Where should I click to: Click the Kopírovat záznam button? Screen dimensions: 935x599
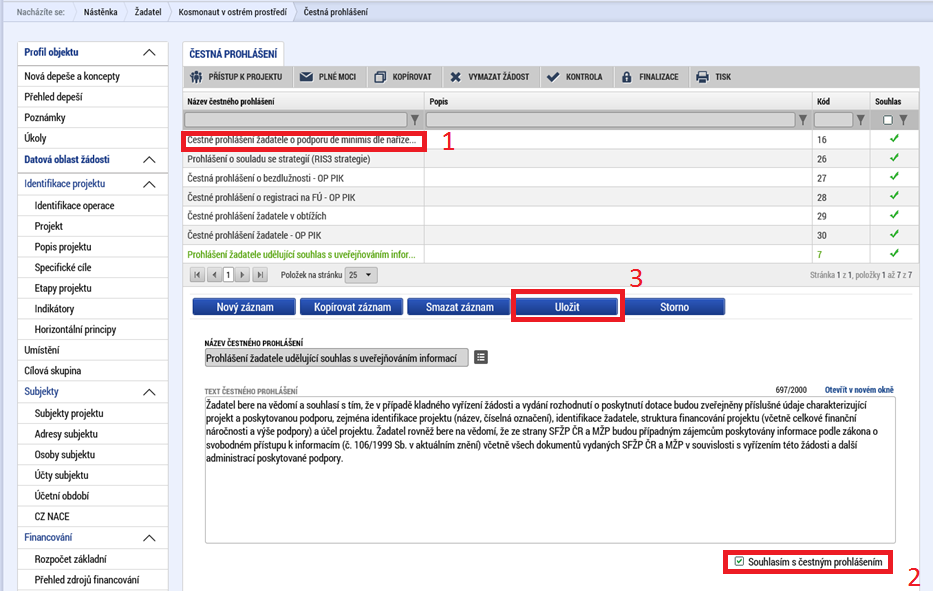coord(352,307)
